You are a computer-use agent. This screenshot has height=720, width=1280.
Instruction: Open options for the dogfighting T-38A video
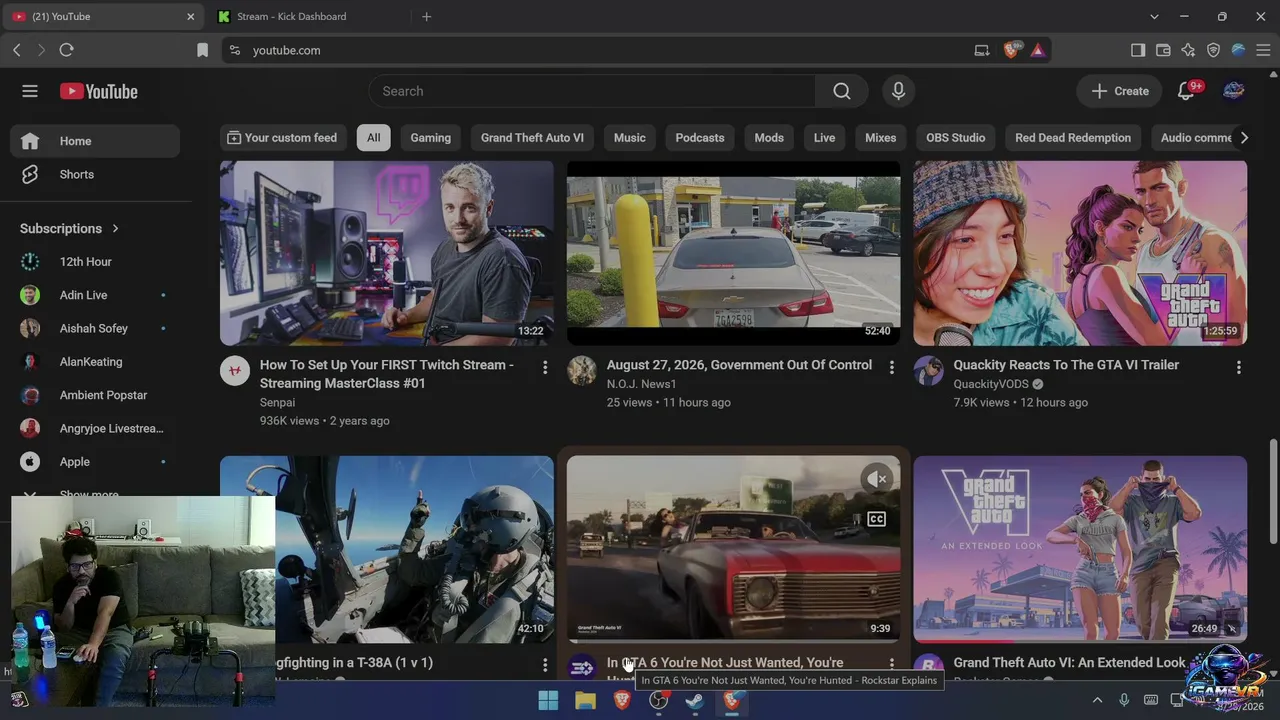pyautogui.click(x=545, y=665)
